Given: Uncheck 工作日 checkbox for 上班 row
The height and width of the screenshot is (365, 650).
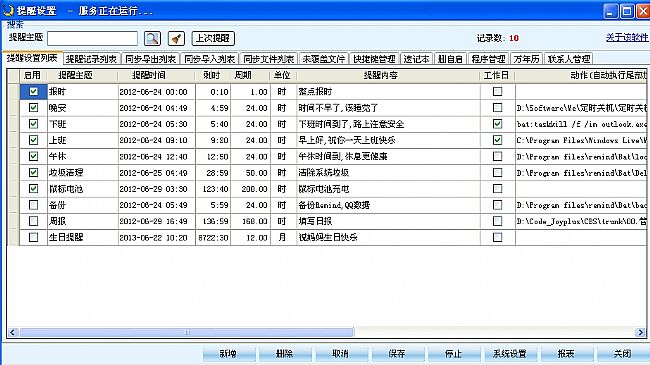Looking at the screenshot, I should click(497, 140).
